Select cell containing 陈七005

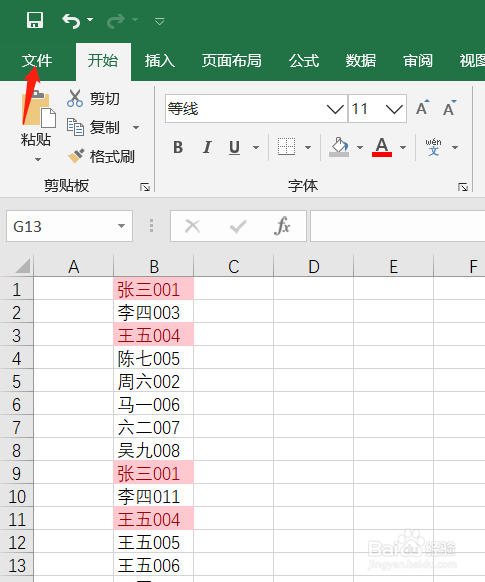[x=154, y=358]
